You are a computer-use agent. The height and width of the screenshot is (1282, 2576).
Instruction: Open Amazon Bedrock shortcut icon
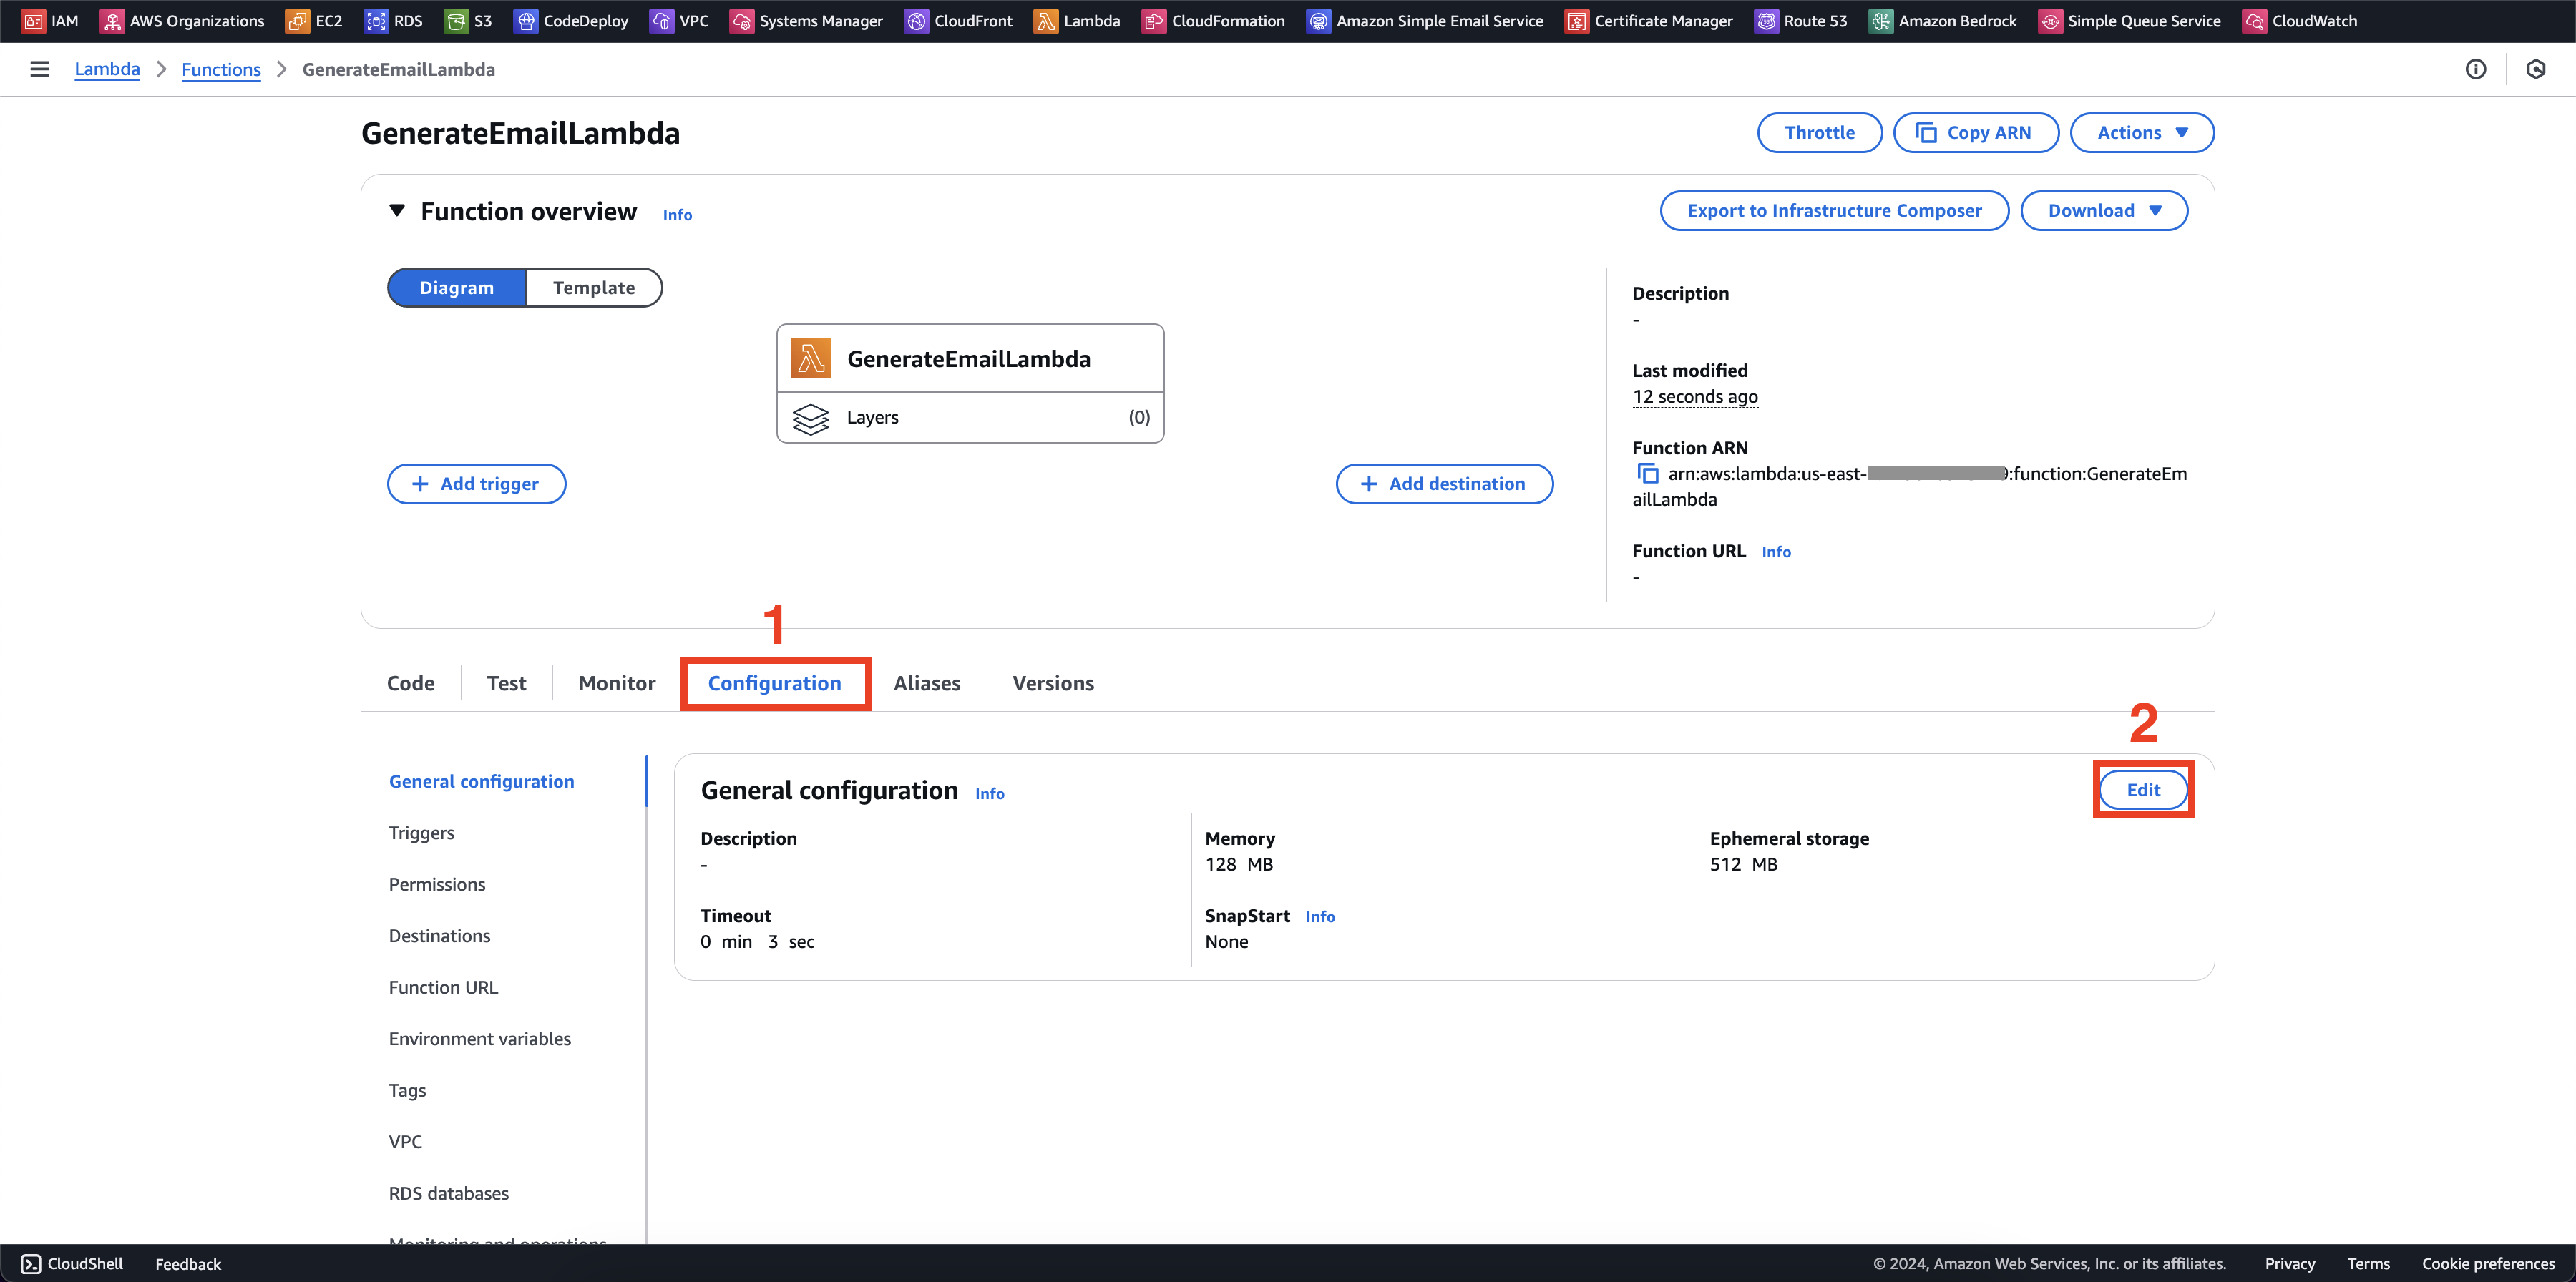1880,21
